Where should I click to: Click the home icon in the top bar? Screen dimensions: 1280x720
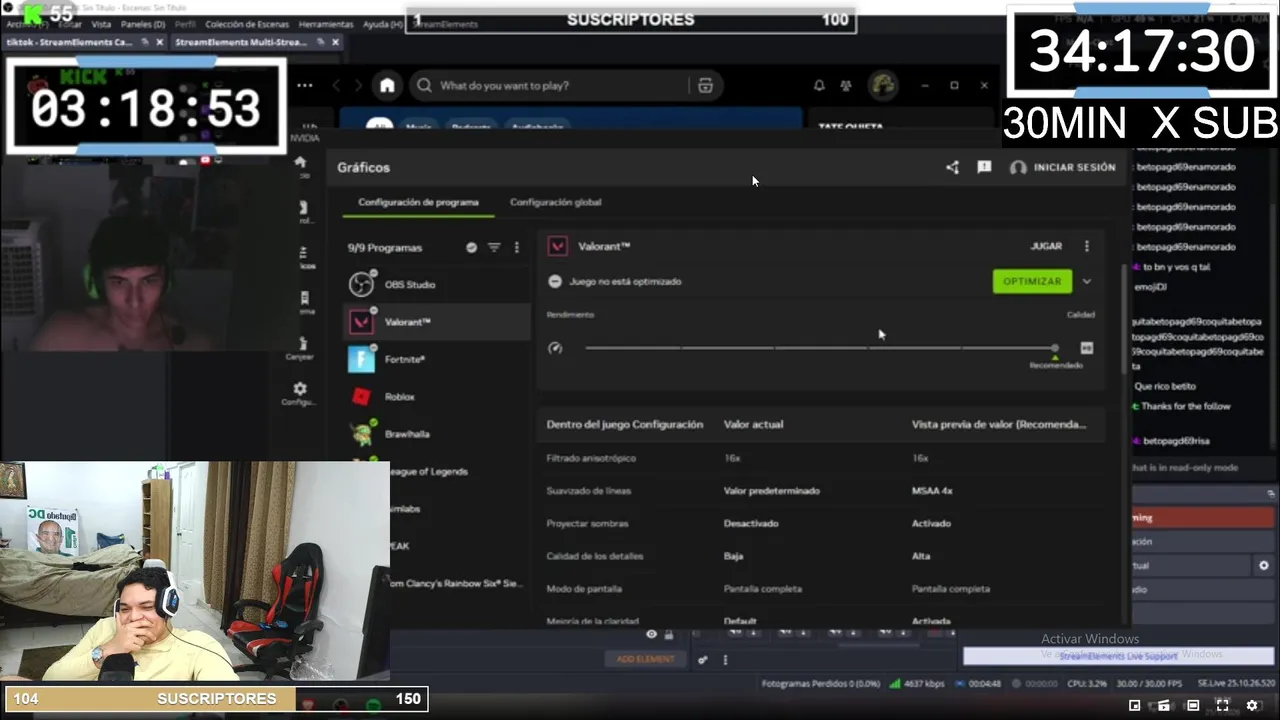tap(387, 86)
